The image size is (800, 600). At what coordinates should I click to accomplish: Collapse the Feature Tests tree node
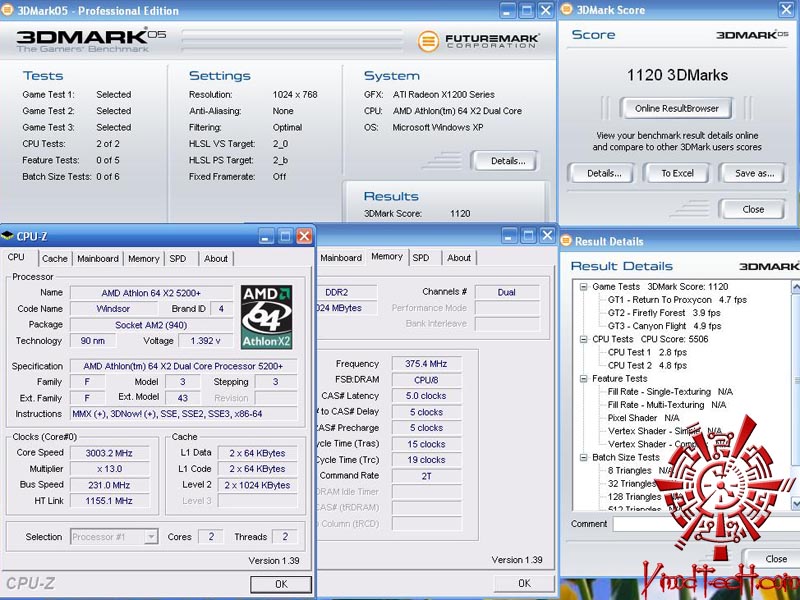(x=583, y=379)
